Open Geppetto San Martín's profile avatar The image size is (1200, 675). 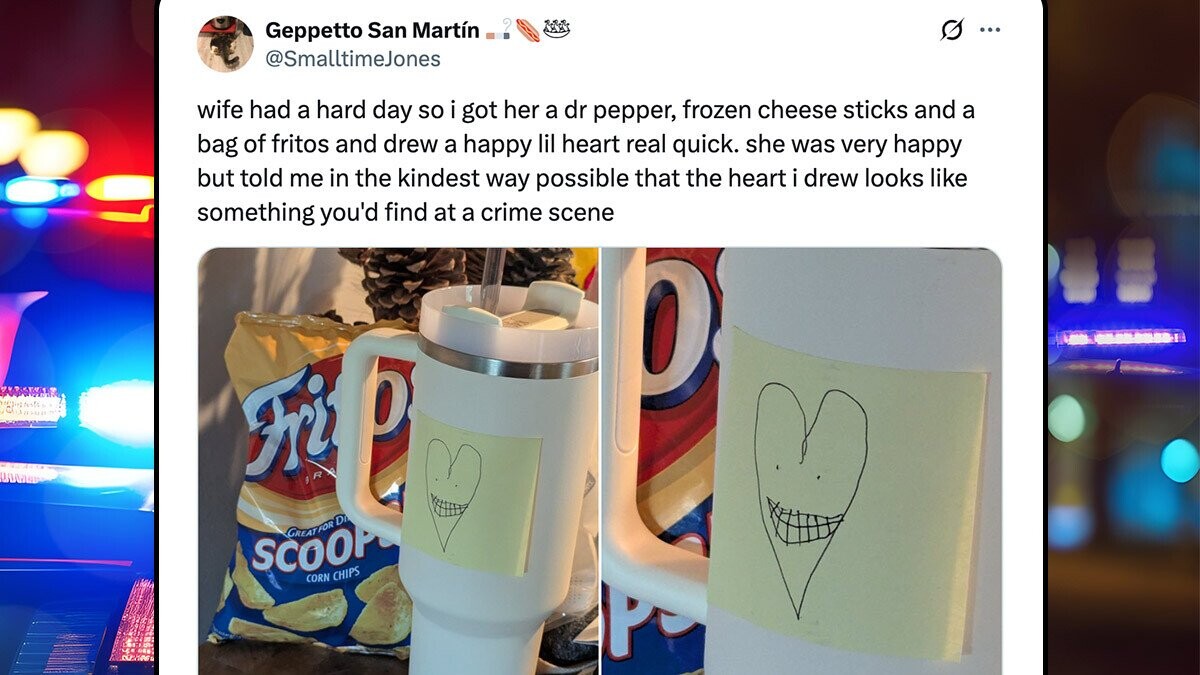[225, 43]
